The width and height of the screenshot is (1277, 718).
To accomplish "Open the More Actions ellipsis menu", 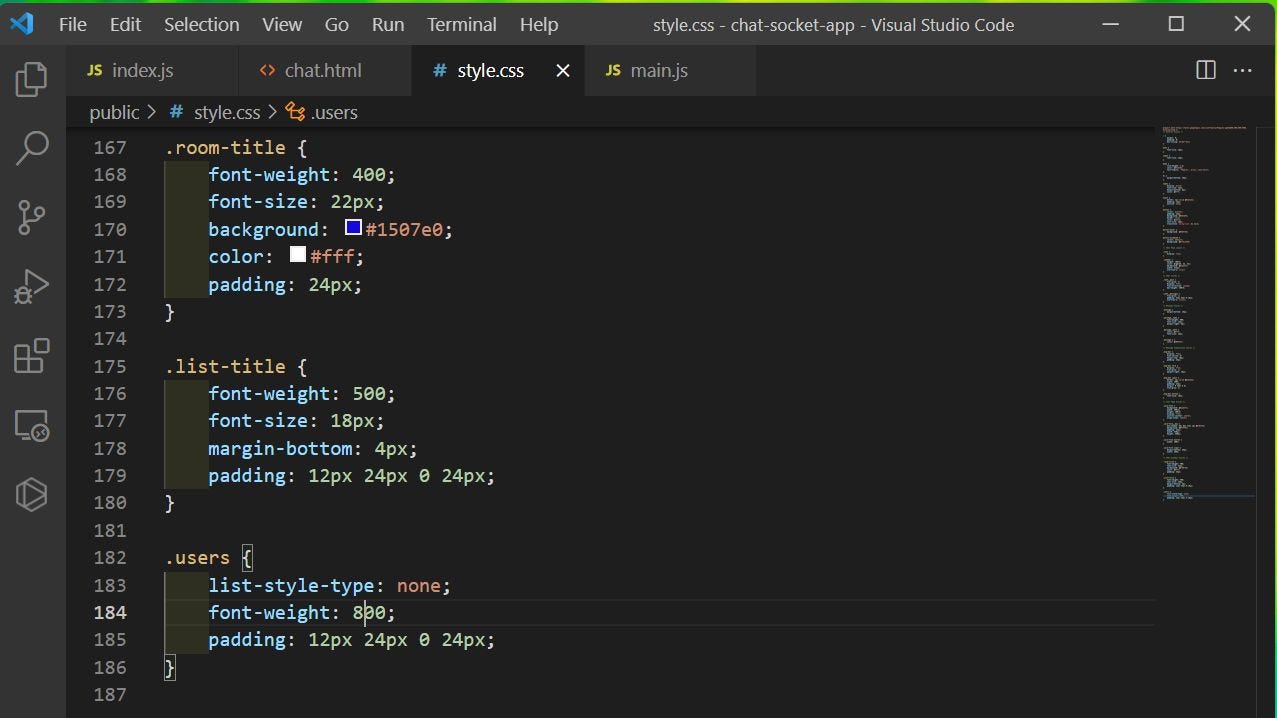I will point(1242,70).
